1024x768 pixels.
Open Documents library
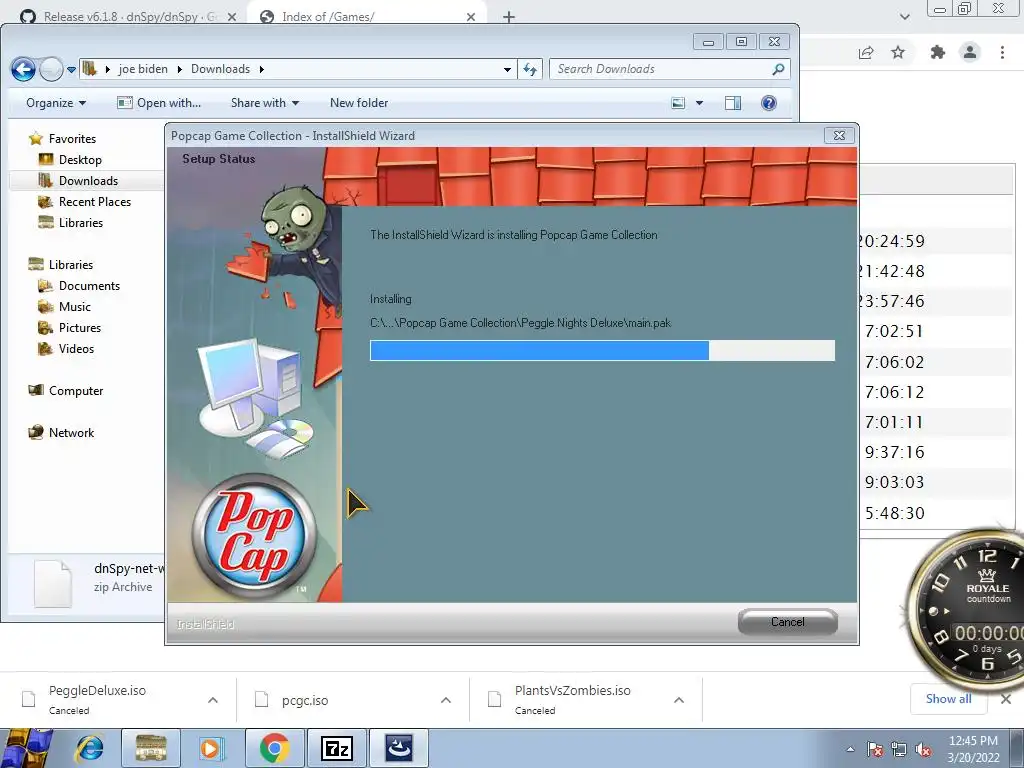tap(89, 285)
